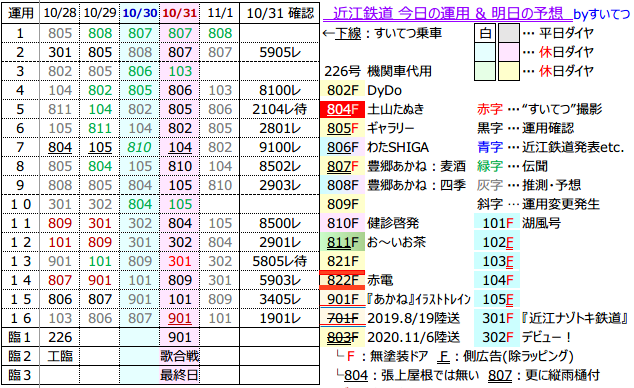Click the 8502レ confirmation cell
This screenshot has height=388, width=634.
(x=280, y=166)
